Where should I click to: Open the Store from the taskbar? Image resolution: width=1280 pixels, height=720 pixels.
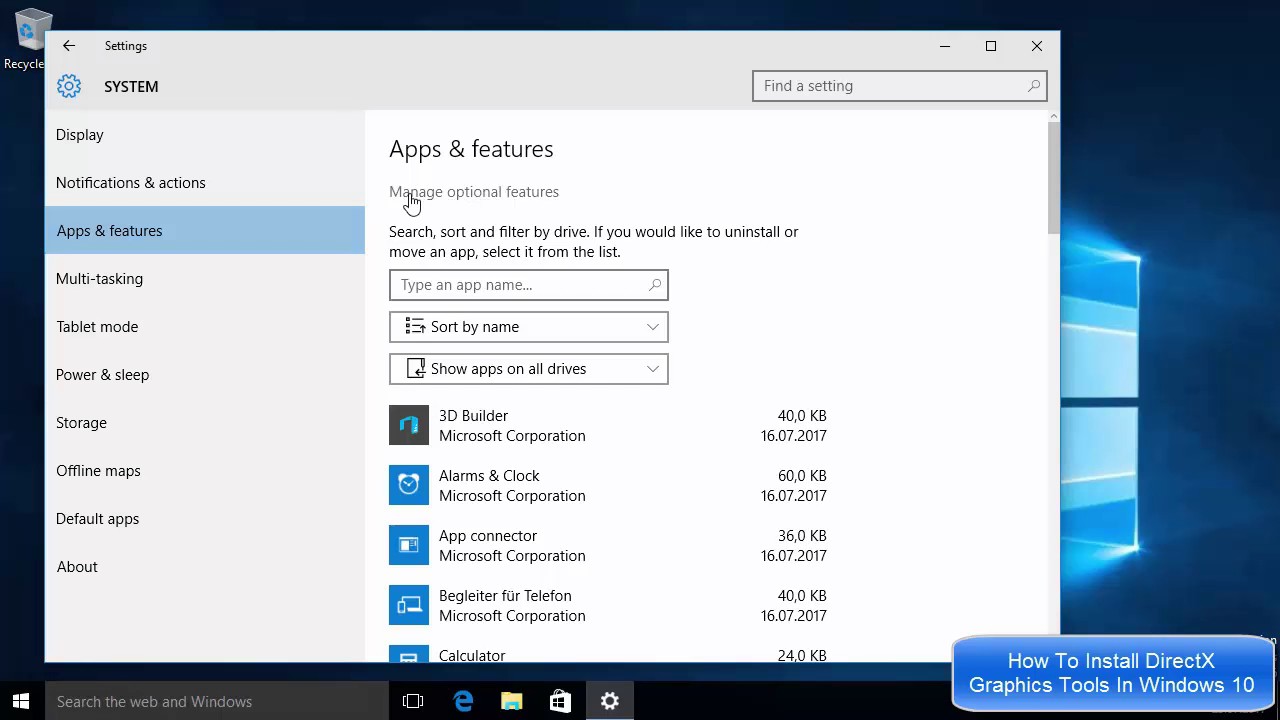pyautogui.click(x=561, y=701)
